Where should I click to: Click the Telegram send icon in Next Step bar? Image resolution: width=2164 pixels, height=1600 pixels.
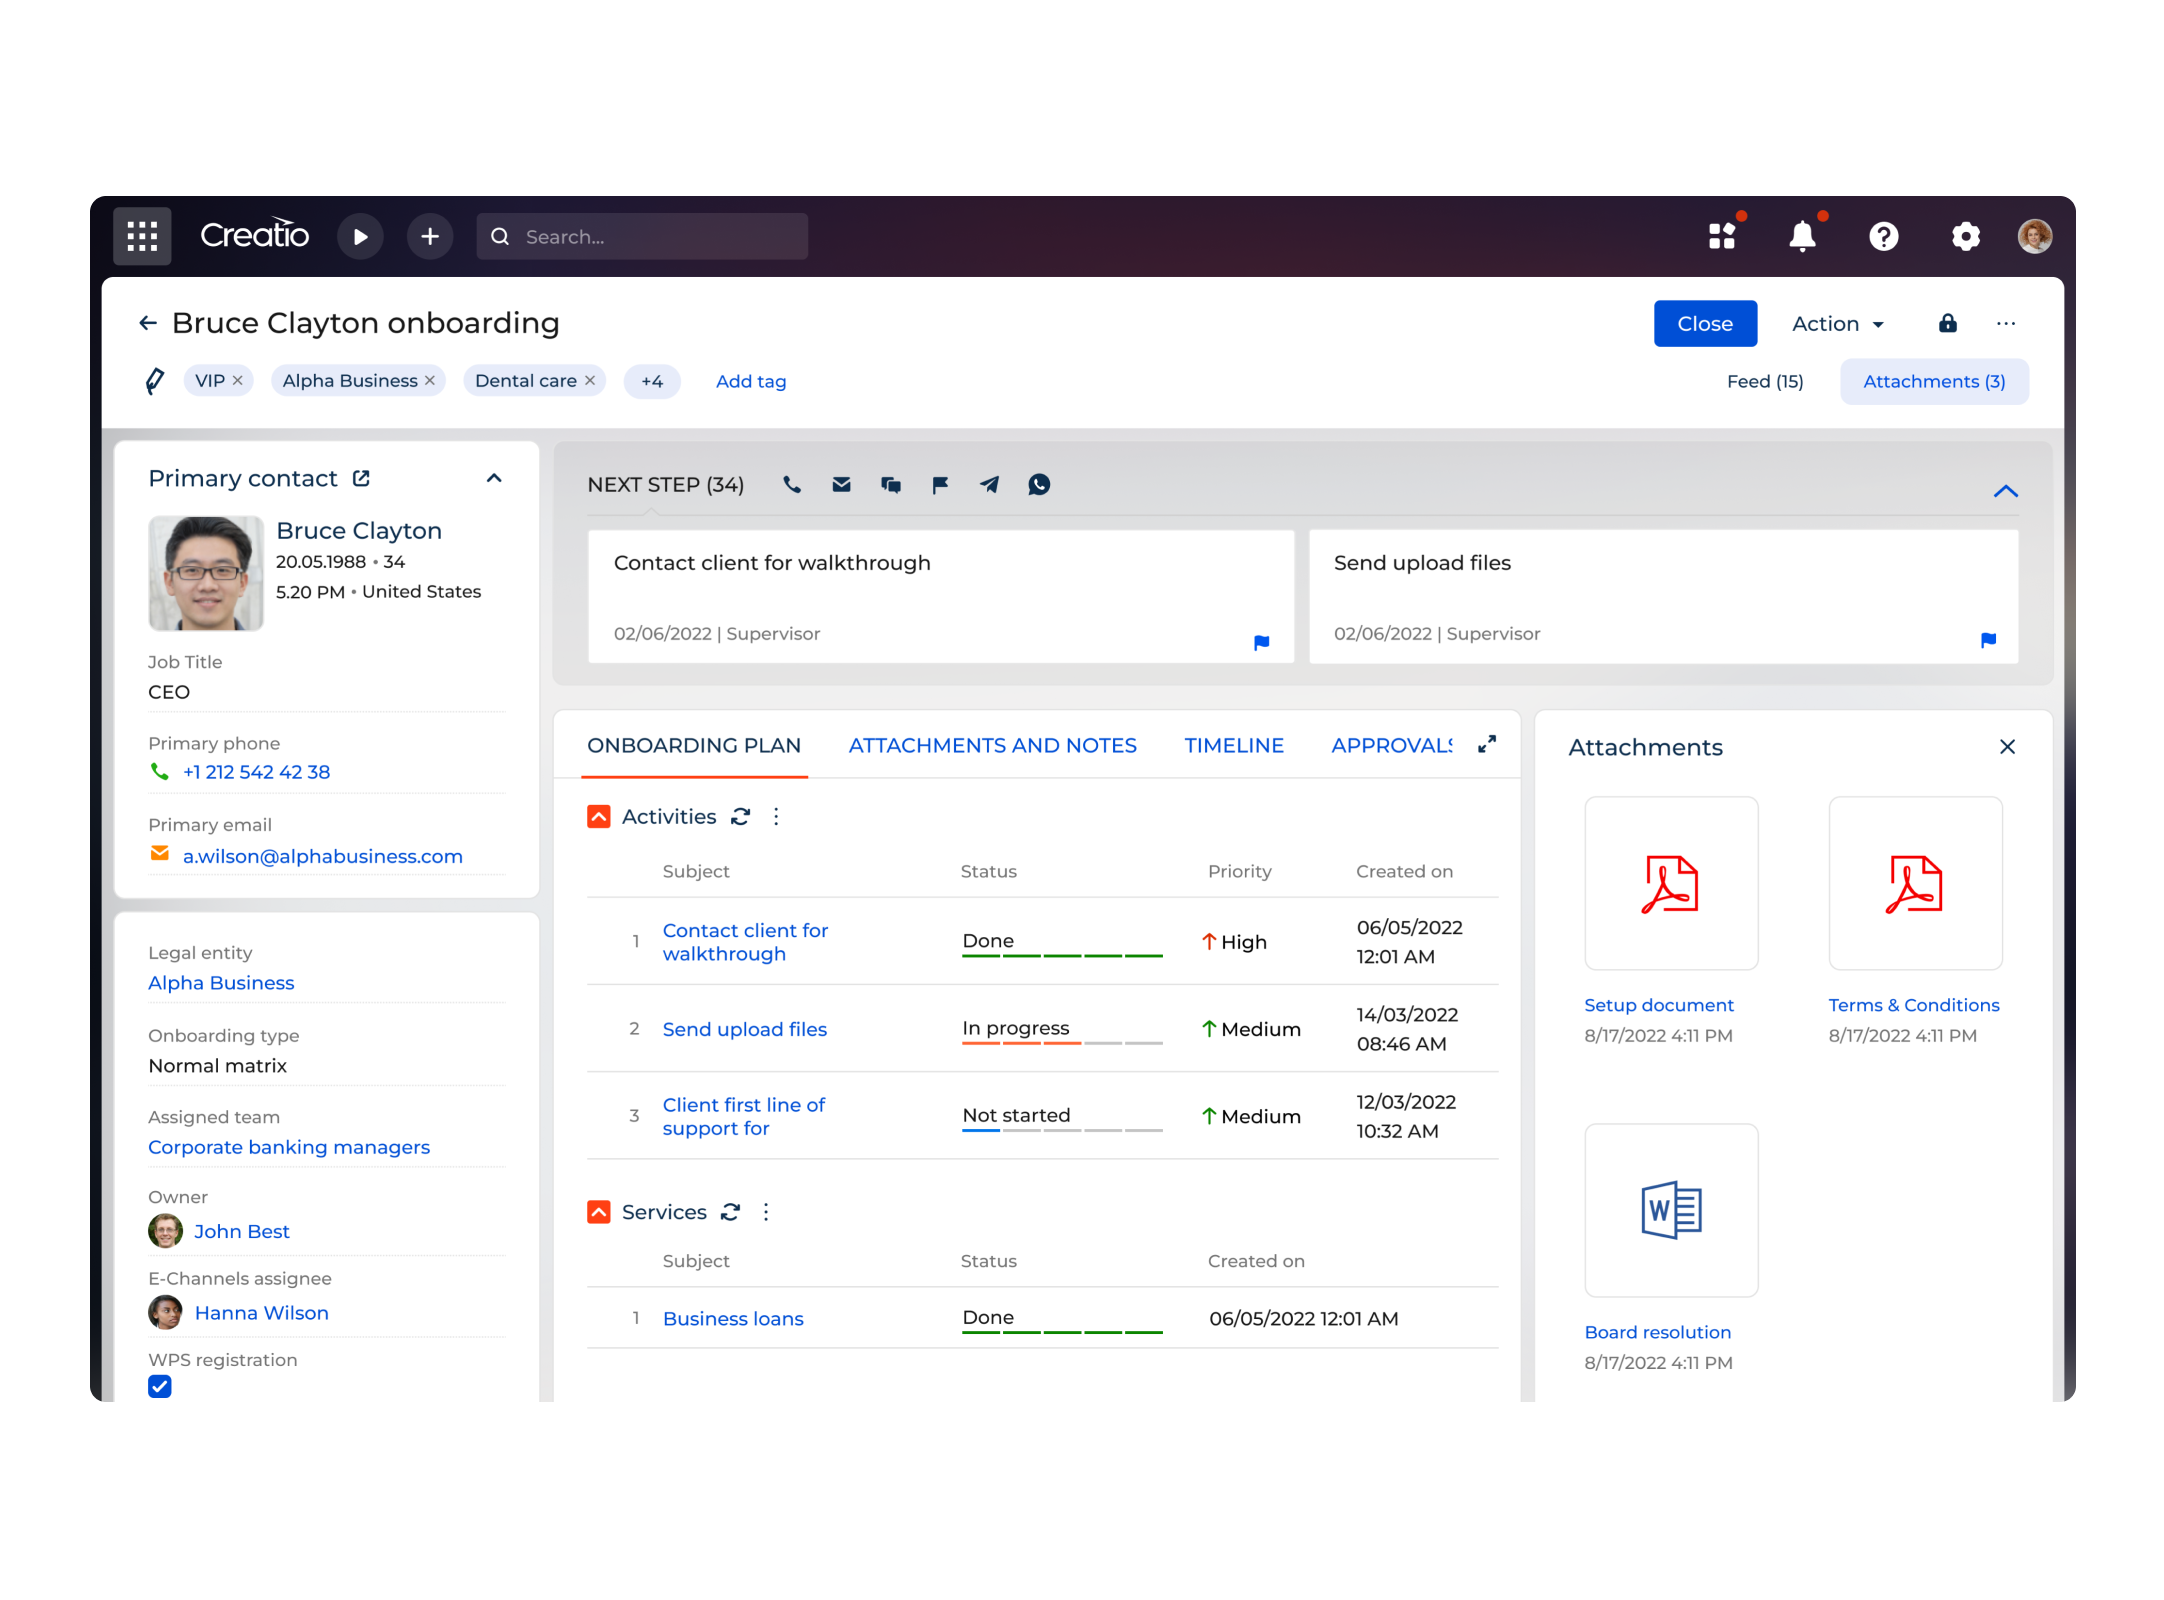click(989, 485)
